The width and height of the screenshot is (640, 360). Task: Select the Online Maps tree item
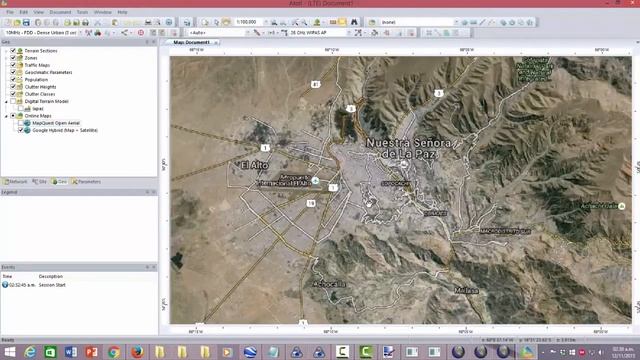tap(38, 116)
